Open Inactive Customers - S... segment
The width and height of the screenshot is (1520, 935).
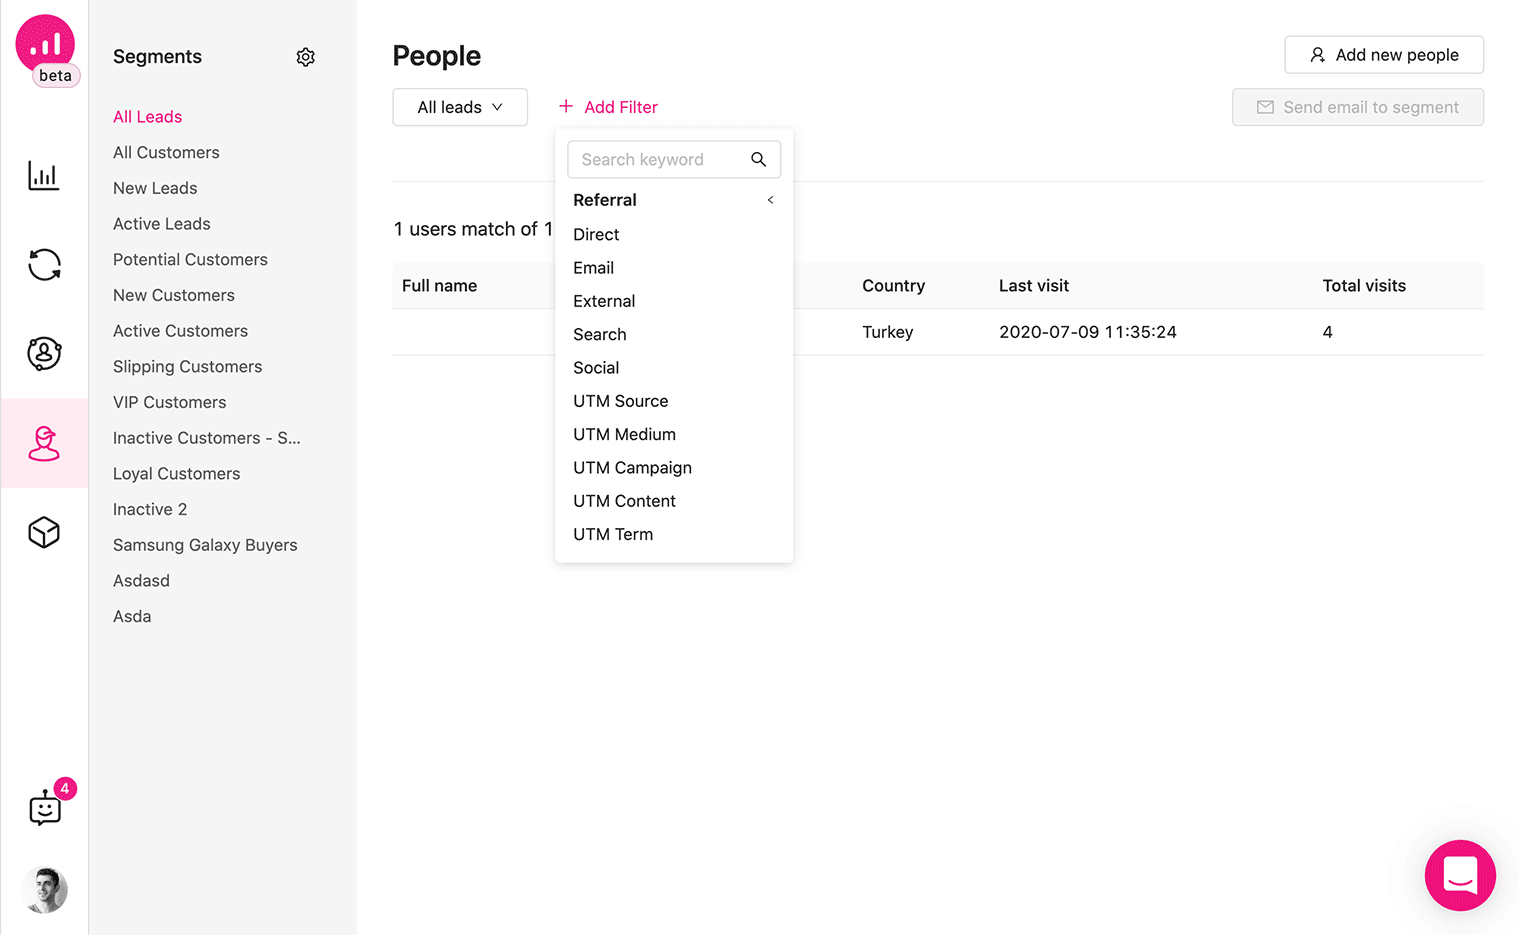[207, 438]
